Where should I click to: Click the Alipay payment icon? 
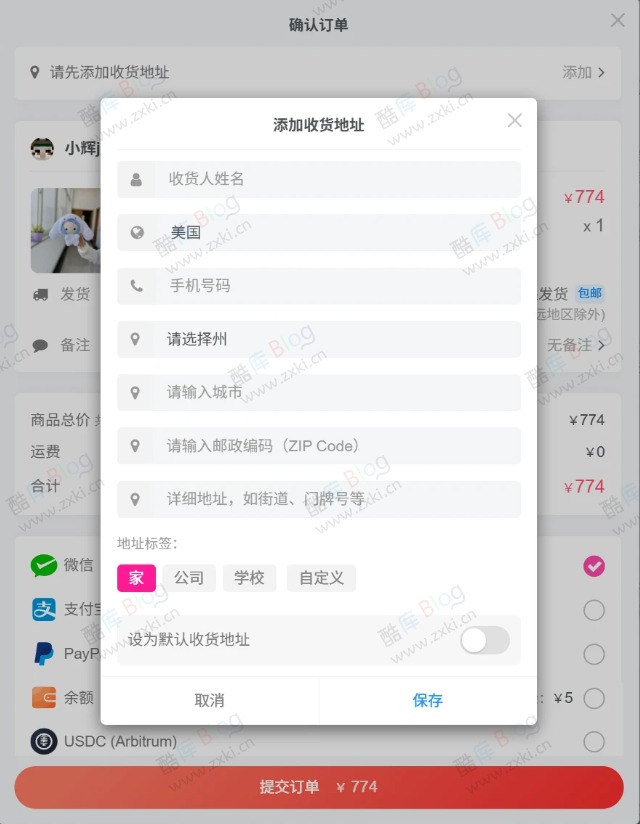[x=44, y=610]
